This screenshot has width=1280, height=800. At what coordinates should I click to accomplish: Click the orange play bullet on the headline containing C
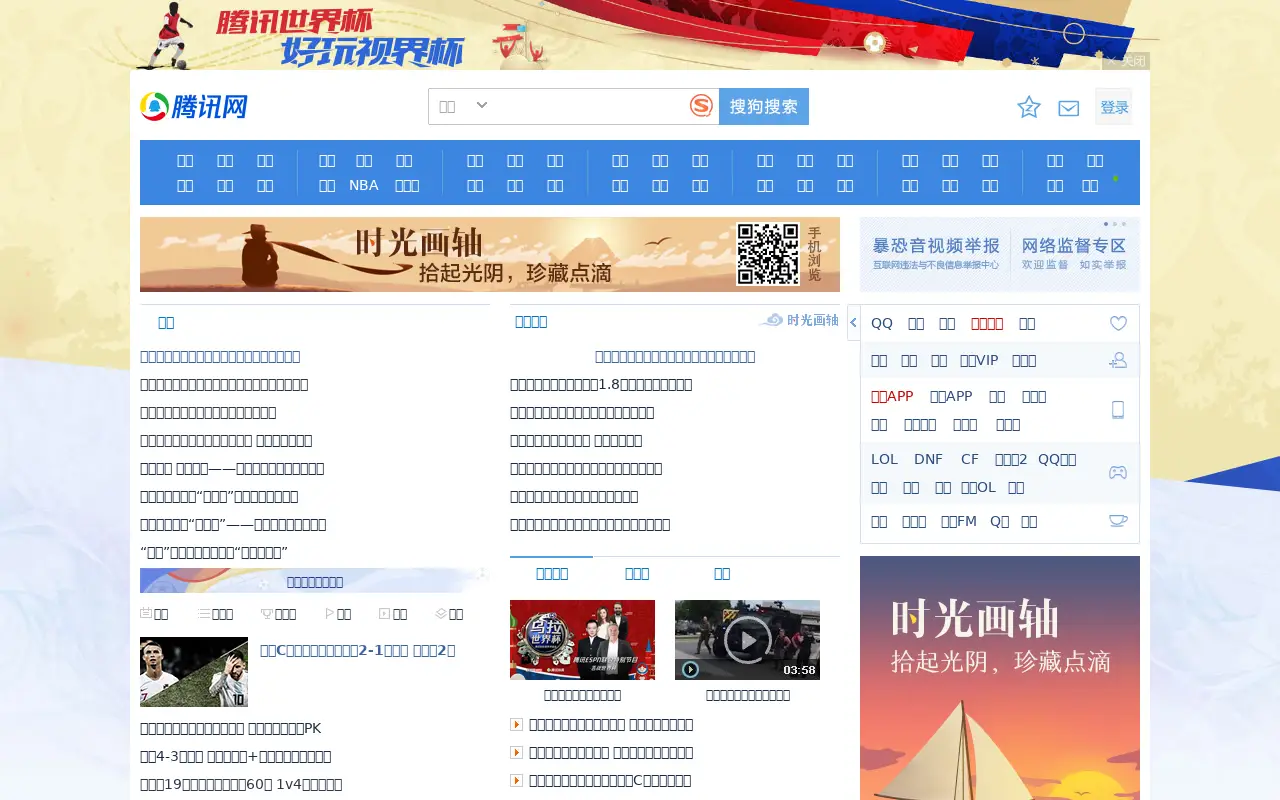pyautogui.click(x=516, y=780)
